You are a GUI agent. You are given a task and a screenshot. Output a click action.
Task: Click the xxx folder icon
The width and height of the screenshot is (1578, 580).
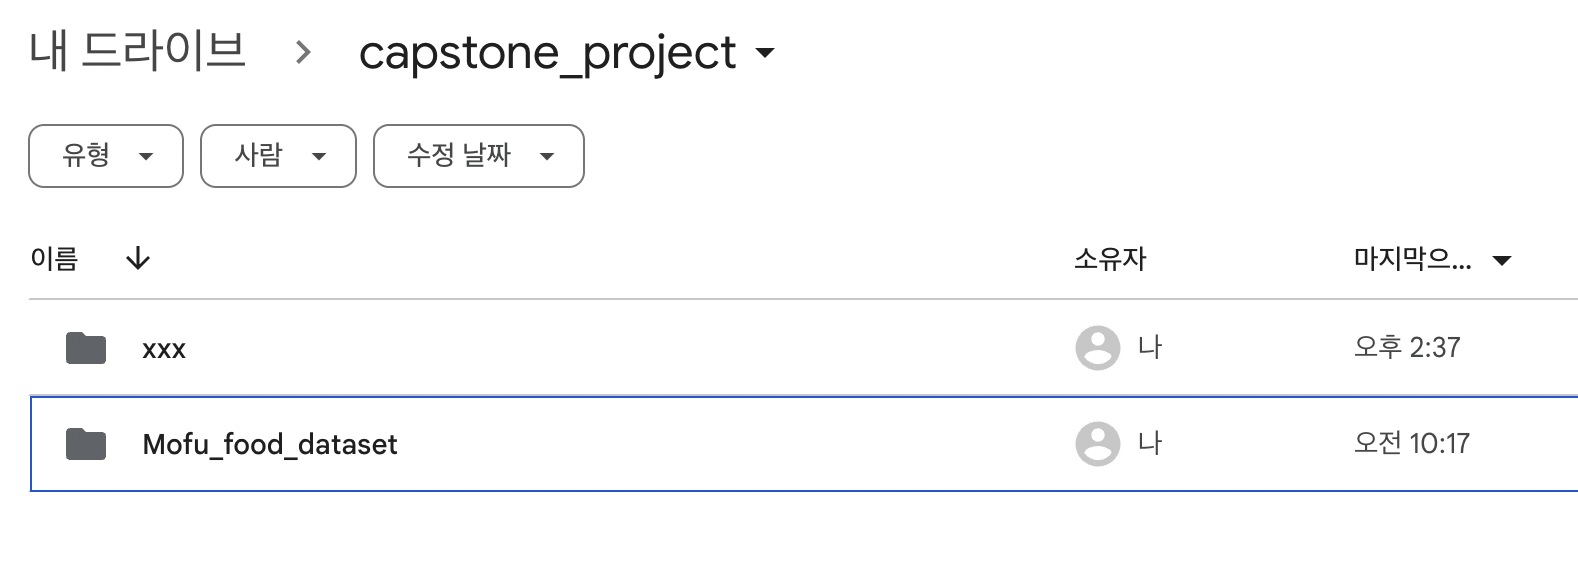(x=86, y=348)
